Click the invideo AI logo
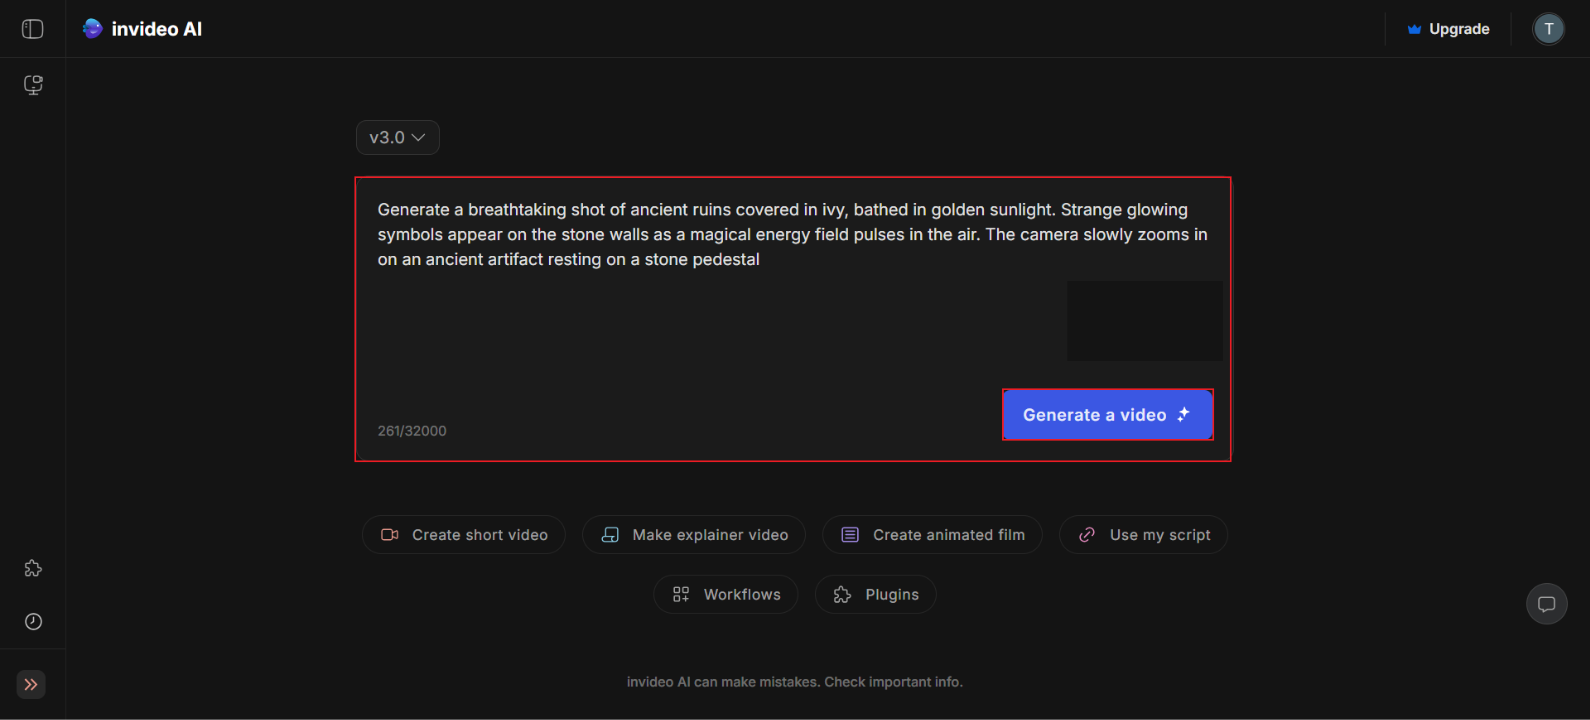1590x720 pixels. (142, 29)
